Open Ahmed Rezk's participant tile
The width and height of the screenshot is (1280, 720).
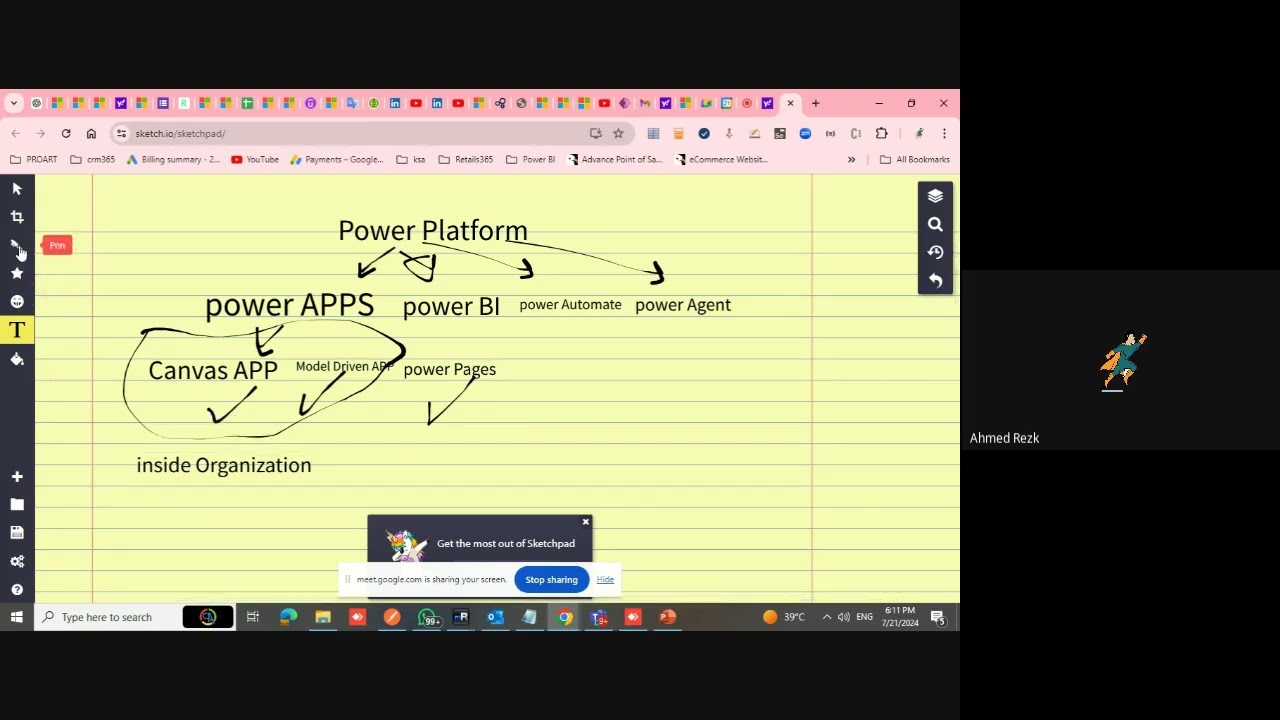point(1120,360)
